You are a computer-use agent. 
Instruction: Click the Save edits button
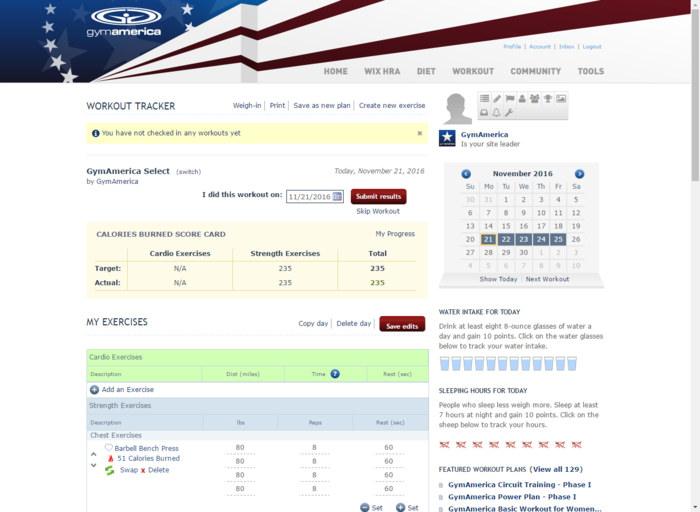[x=402, y=325]
